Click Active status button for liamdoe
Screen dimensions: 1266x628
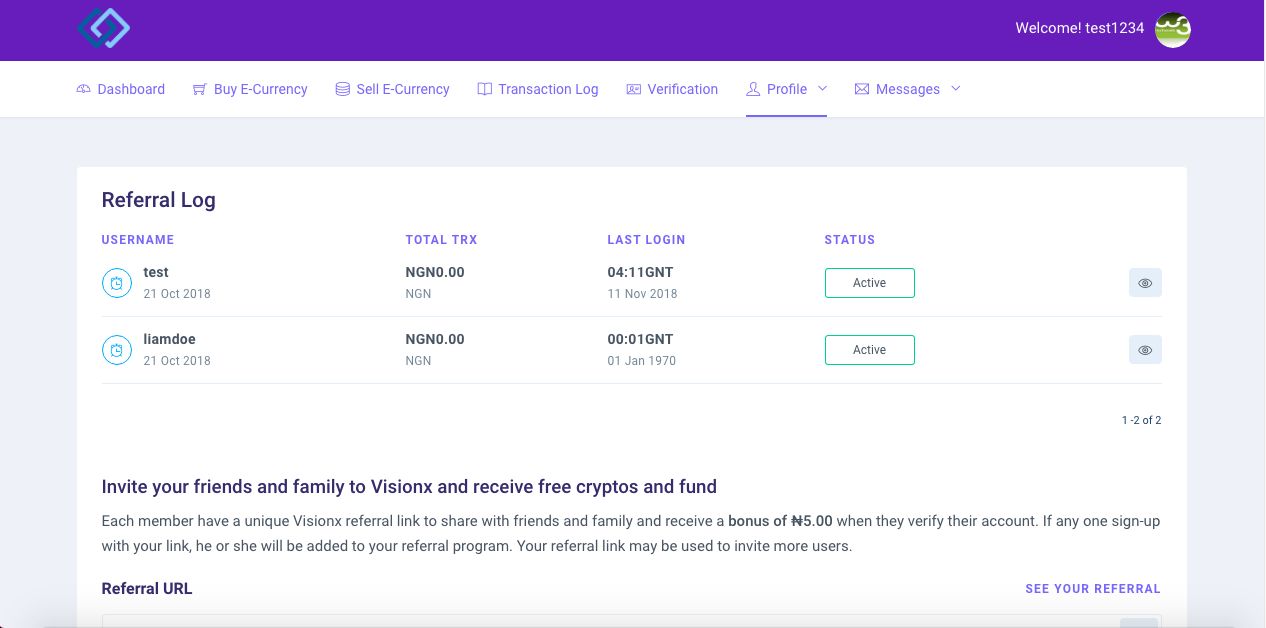tap(870, 350)
